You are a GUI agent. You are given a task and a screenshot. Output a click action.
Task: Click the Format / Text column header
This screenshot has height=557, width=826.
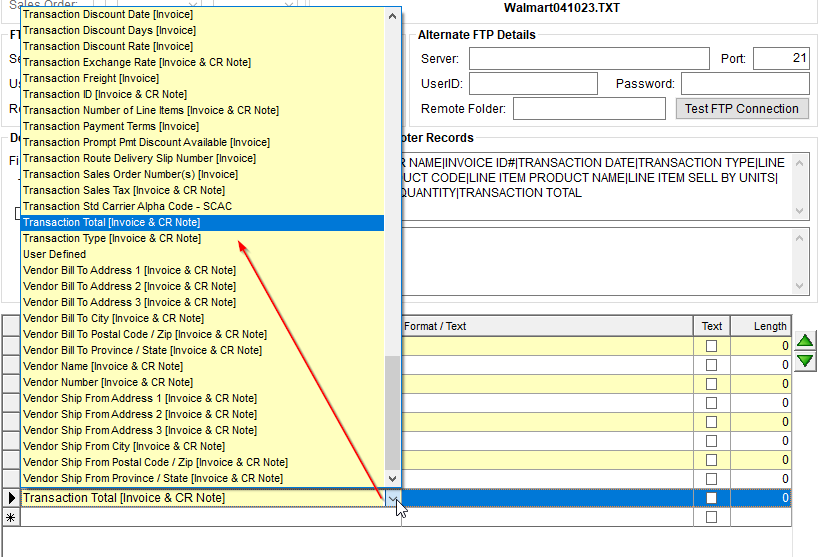click(547, 326)
